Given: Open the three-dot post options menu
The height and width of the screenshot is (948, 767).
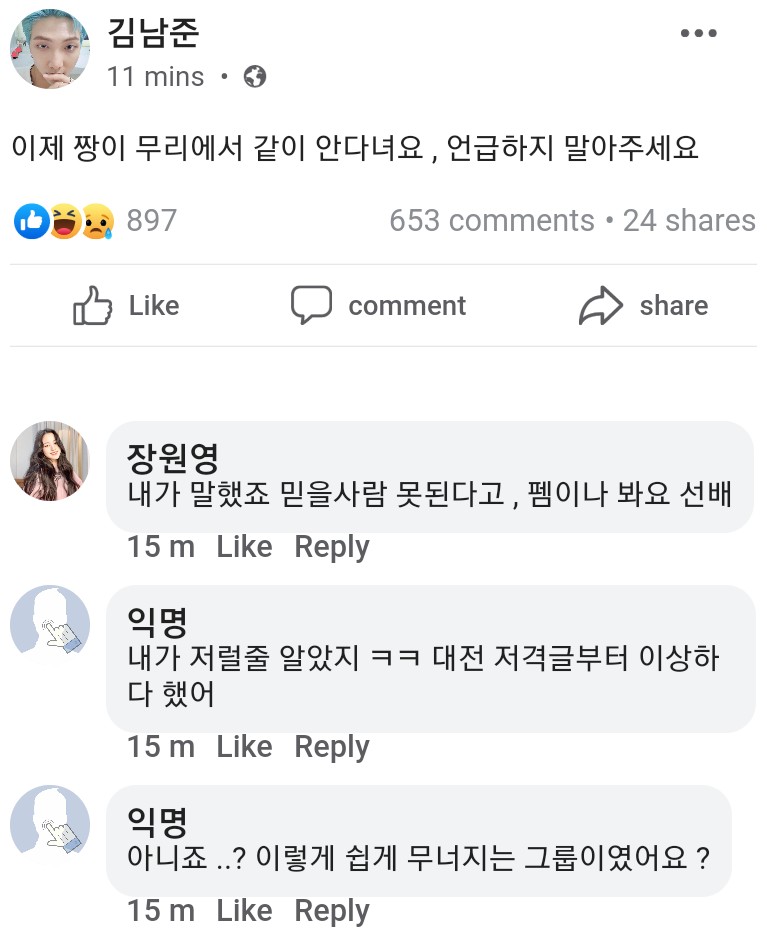Looking at the screenshot, I should tap(698, 34).
